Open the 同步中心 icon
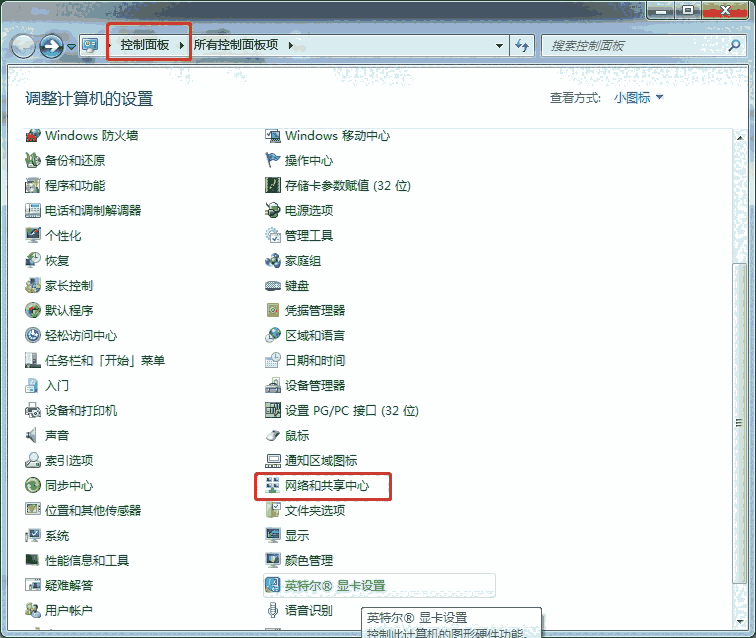The height and width of the screenshot is (638, 756). (x=32, y=486)
